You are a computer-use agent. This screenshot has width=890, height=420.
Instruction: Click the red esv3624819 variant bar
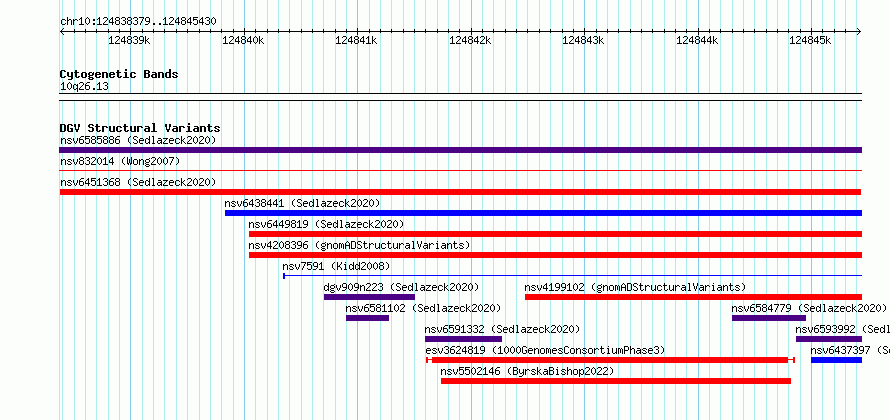click(x=610, y=360)
